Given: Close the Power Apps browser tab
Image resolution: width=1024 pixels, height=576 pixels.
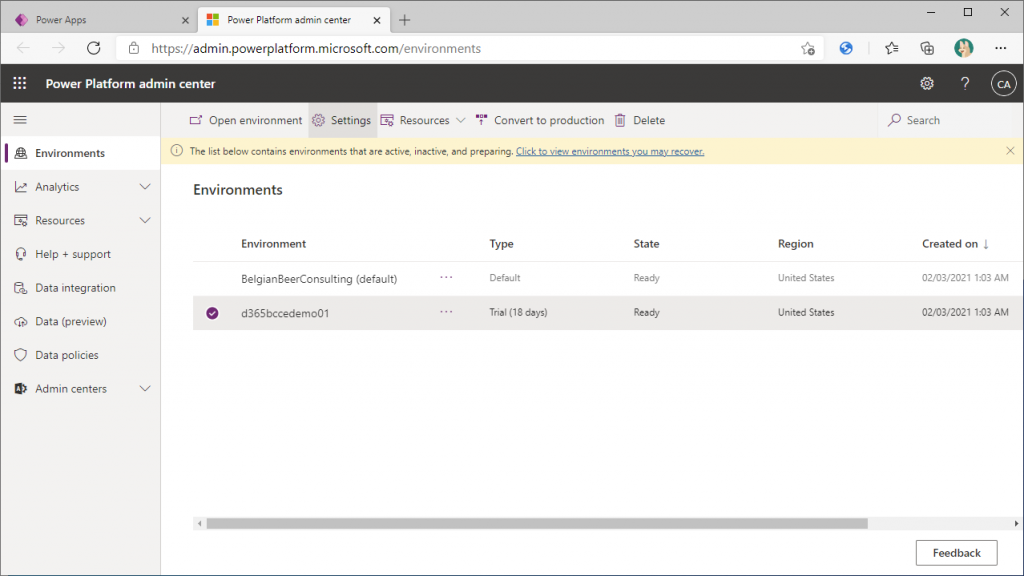Looking at the screenshot, I should (x=185, y=20).
